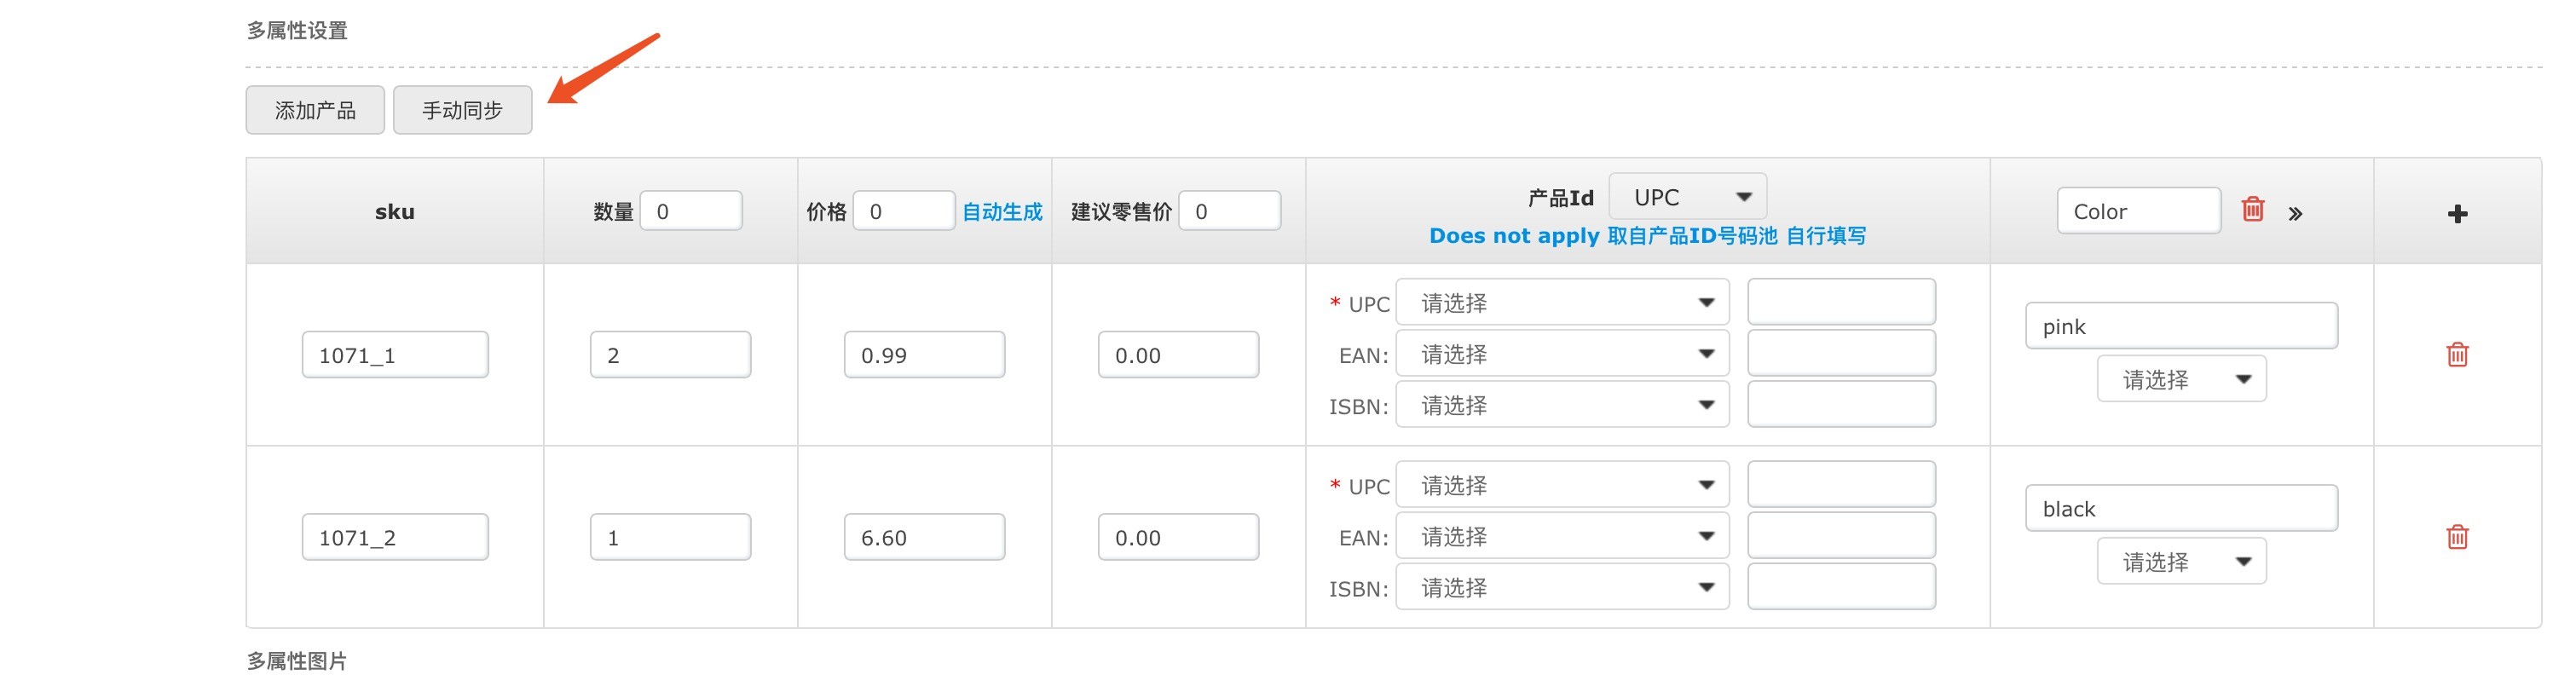Image resolution: width=2576 pixels, height=692 pixels.
Task: Add a new attribute column with plus icon
Action: [2457, 213]
